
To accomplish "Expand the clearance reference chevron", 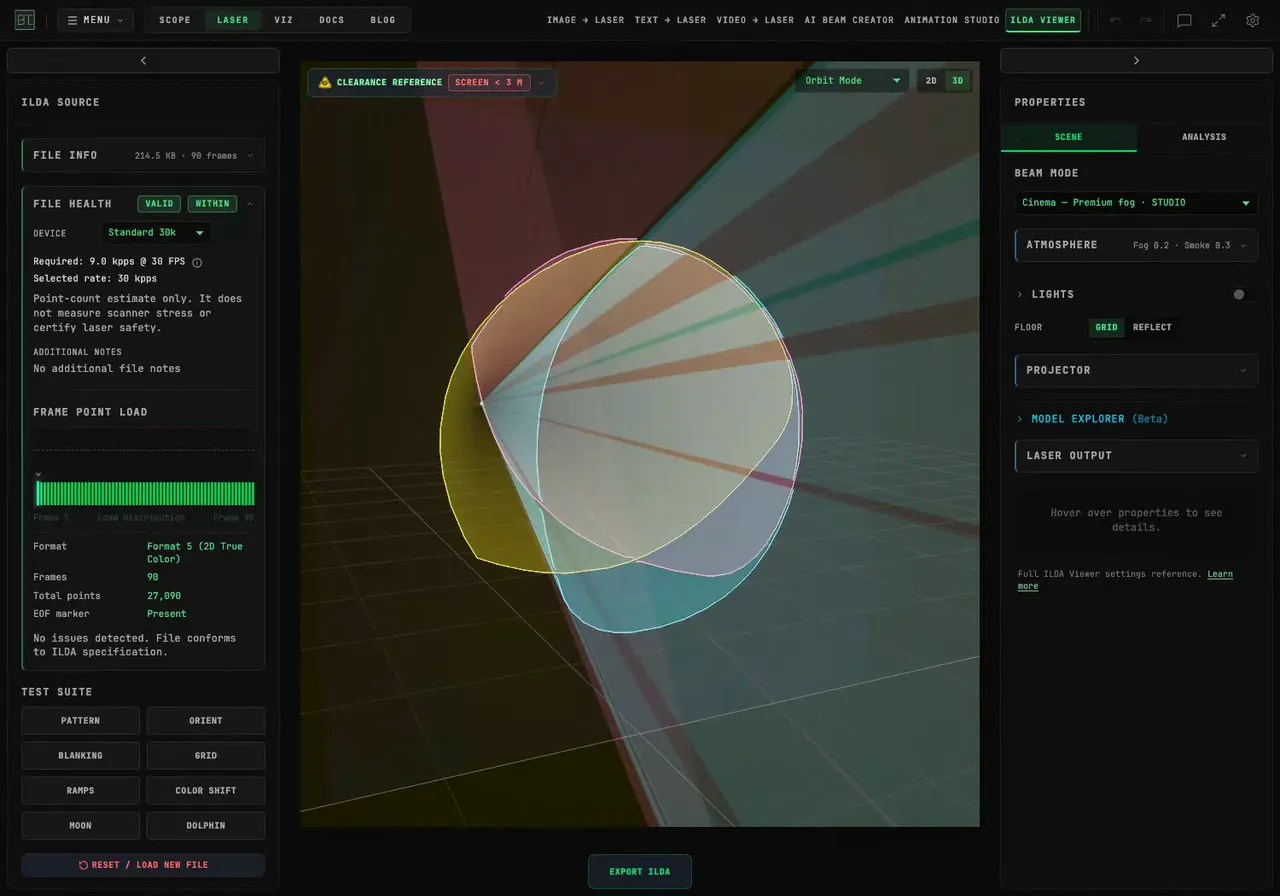I will tap(541, 82).
